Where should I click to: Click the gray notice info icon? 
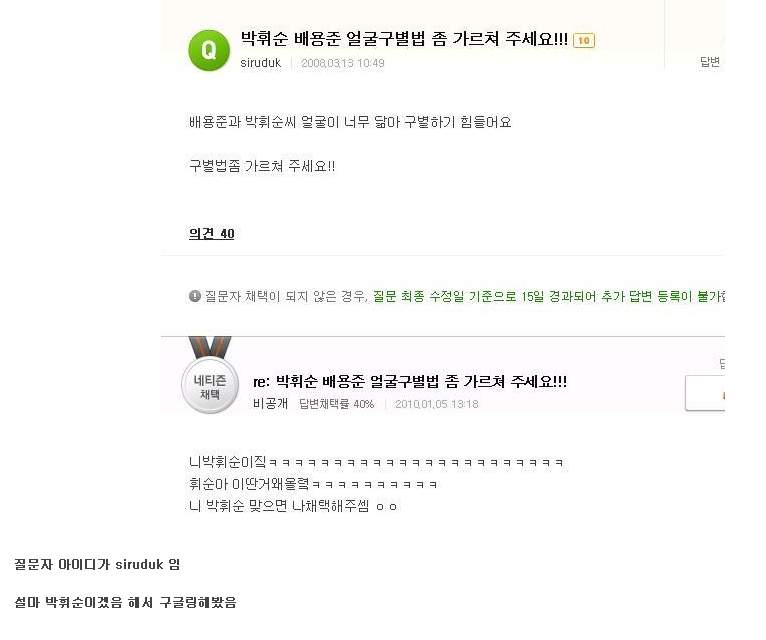195,296
